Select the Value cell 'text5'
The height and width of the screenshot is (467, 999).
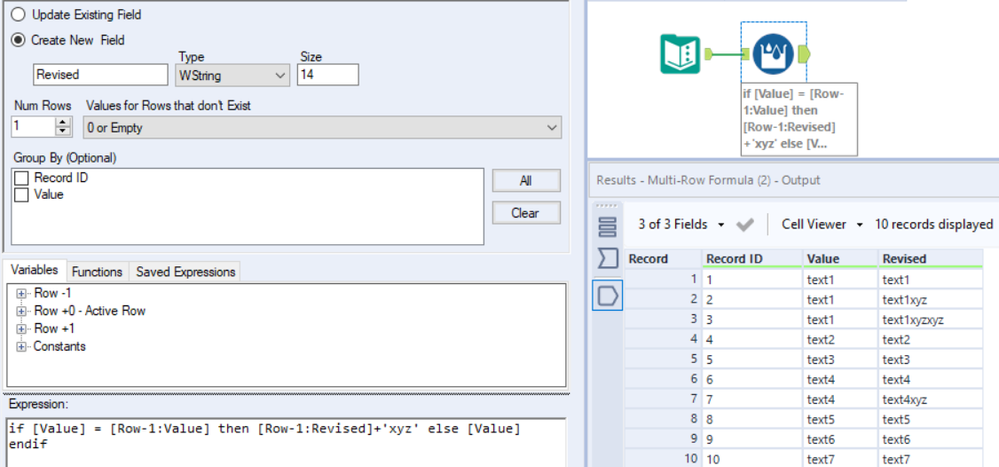[840, 420]
